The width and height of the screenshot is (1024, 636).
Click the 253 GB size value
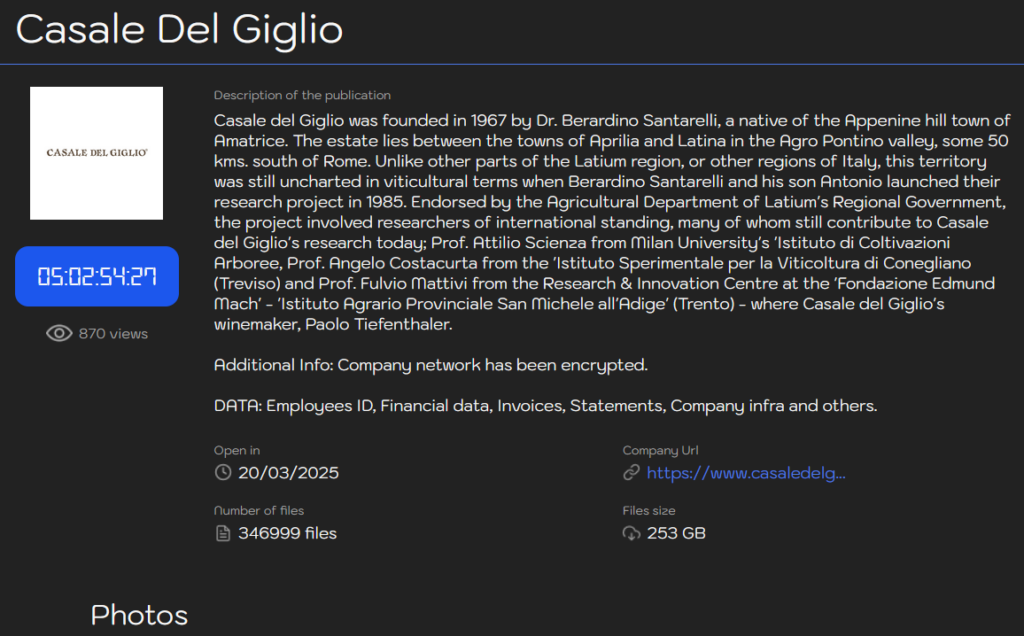[676, 533]
